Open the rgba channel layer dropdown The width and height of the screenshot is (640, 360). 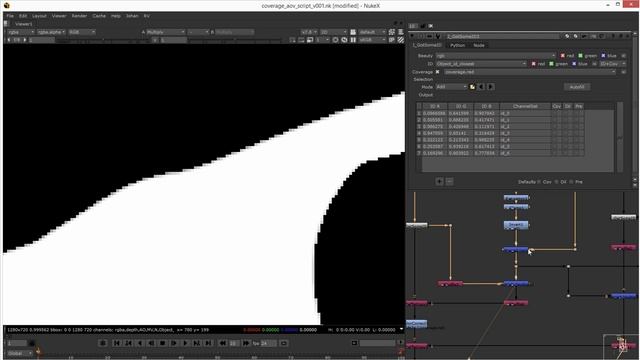(x=21, y=32)
